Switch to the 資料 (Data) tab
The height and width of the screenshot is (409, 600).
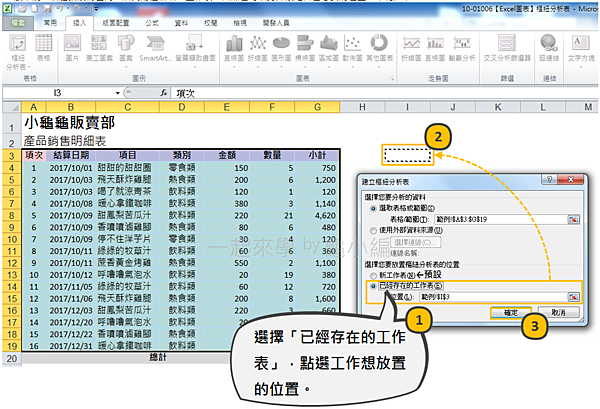click(181, 23)
